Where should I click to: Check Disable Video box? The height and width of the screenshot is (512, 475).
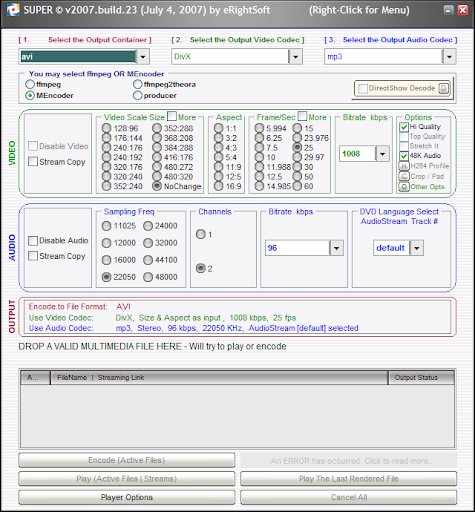click(x=33, y=146)
